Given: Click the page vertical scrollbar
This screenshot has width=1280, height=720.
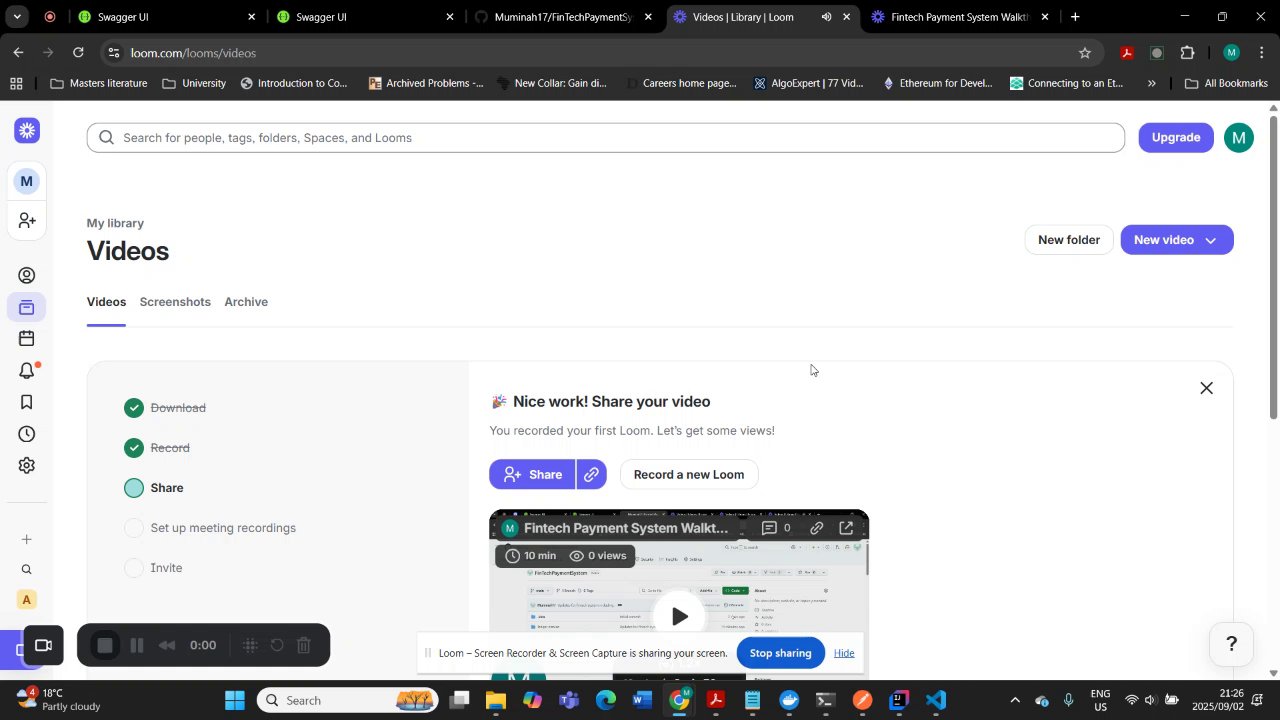Looking at the screenshot, I should coord(1273,268).
